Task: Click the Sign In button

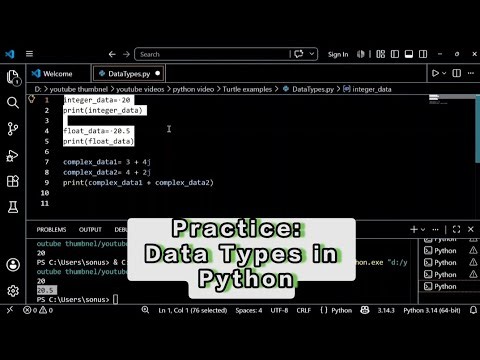Action: [x=338, y=54]
